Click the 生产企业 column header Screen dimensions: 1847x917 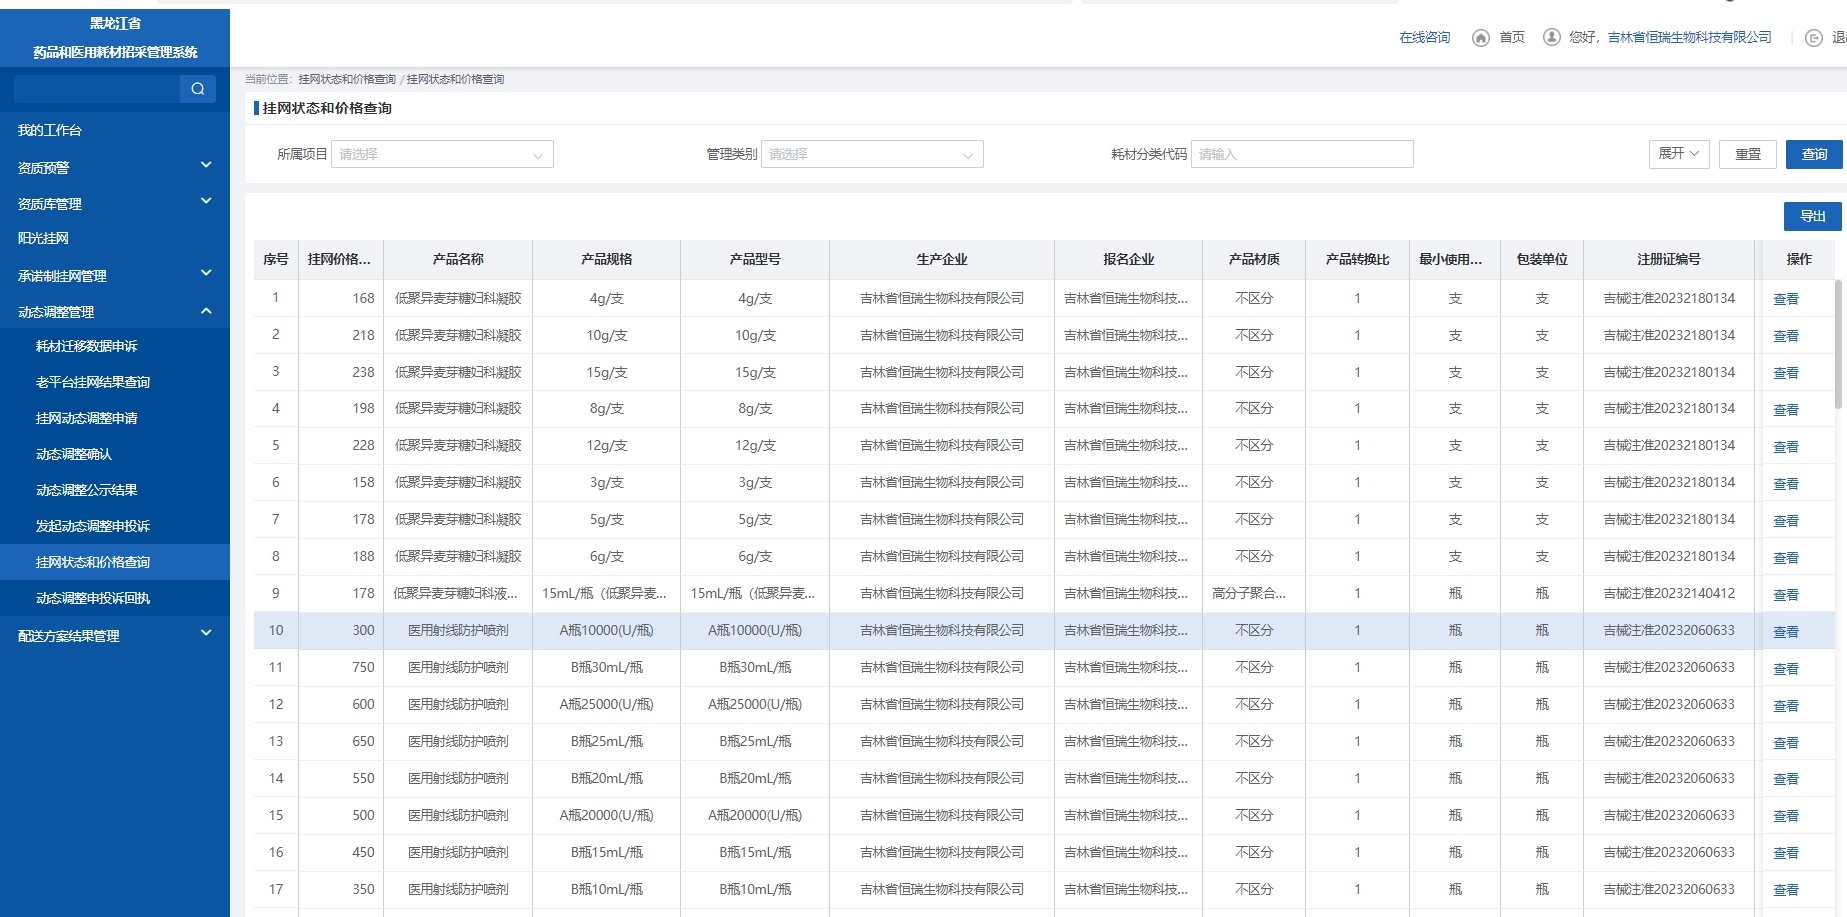(x=942, y=259)
